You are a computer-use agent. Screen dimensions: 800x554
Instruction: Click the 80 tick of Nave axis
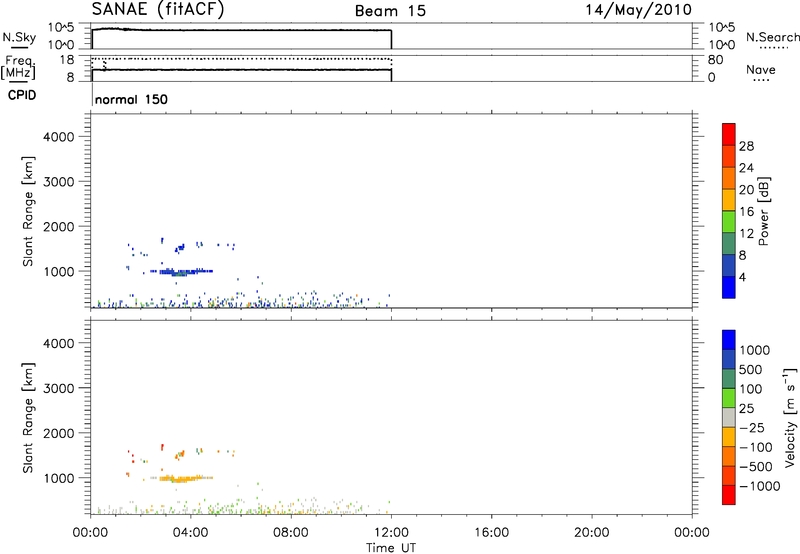tap(716, 60)
